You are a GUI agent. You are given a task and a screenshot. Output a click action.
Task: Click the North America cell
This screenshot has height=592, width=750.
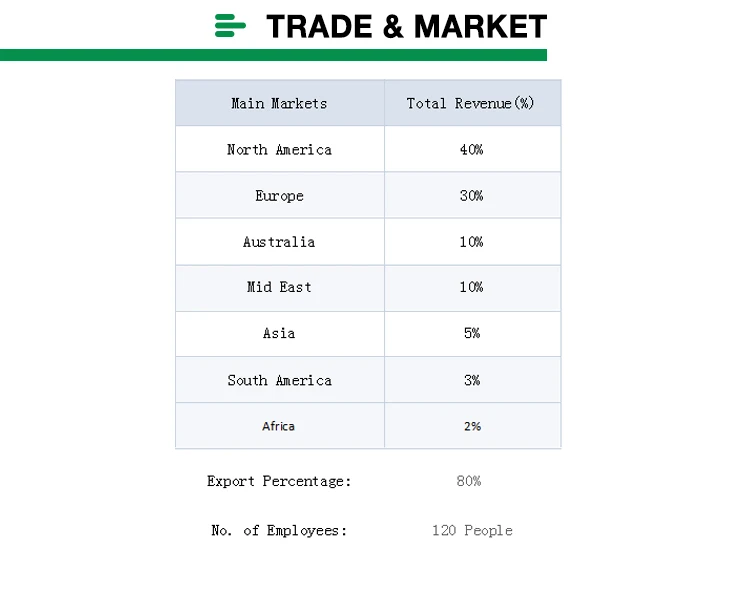click(279, 149)
